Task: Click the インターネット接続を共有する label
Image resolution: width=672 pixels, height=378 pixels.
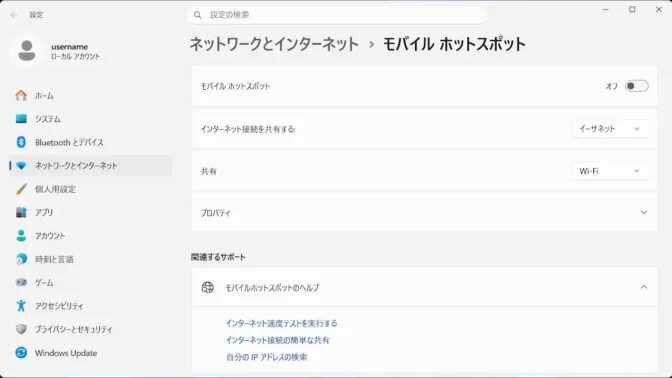Action: point(248,129)
